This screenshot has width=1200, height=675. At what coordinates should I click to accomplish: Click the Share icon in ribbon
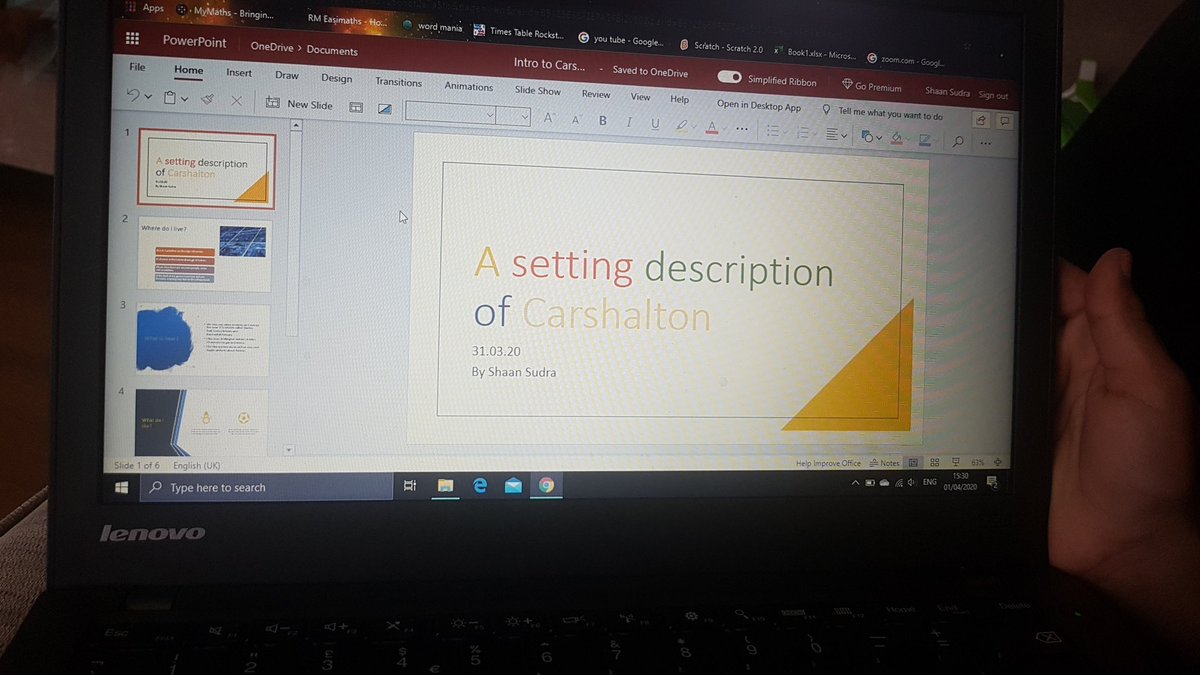pos(981,119)
